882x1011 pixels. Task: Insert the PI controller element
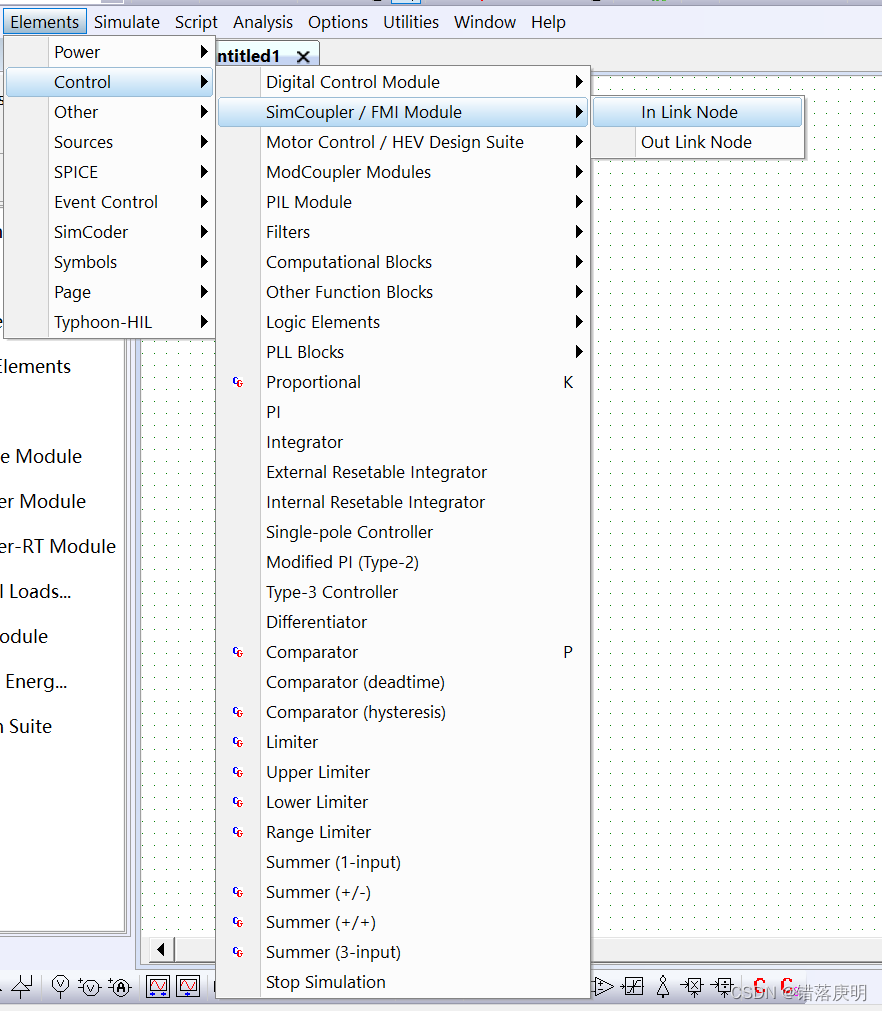click(403, 412)
